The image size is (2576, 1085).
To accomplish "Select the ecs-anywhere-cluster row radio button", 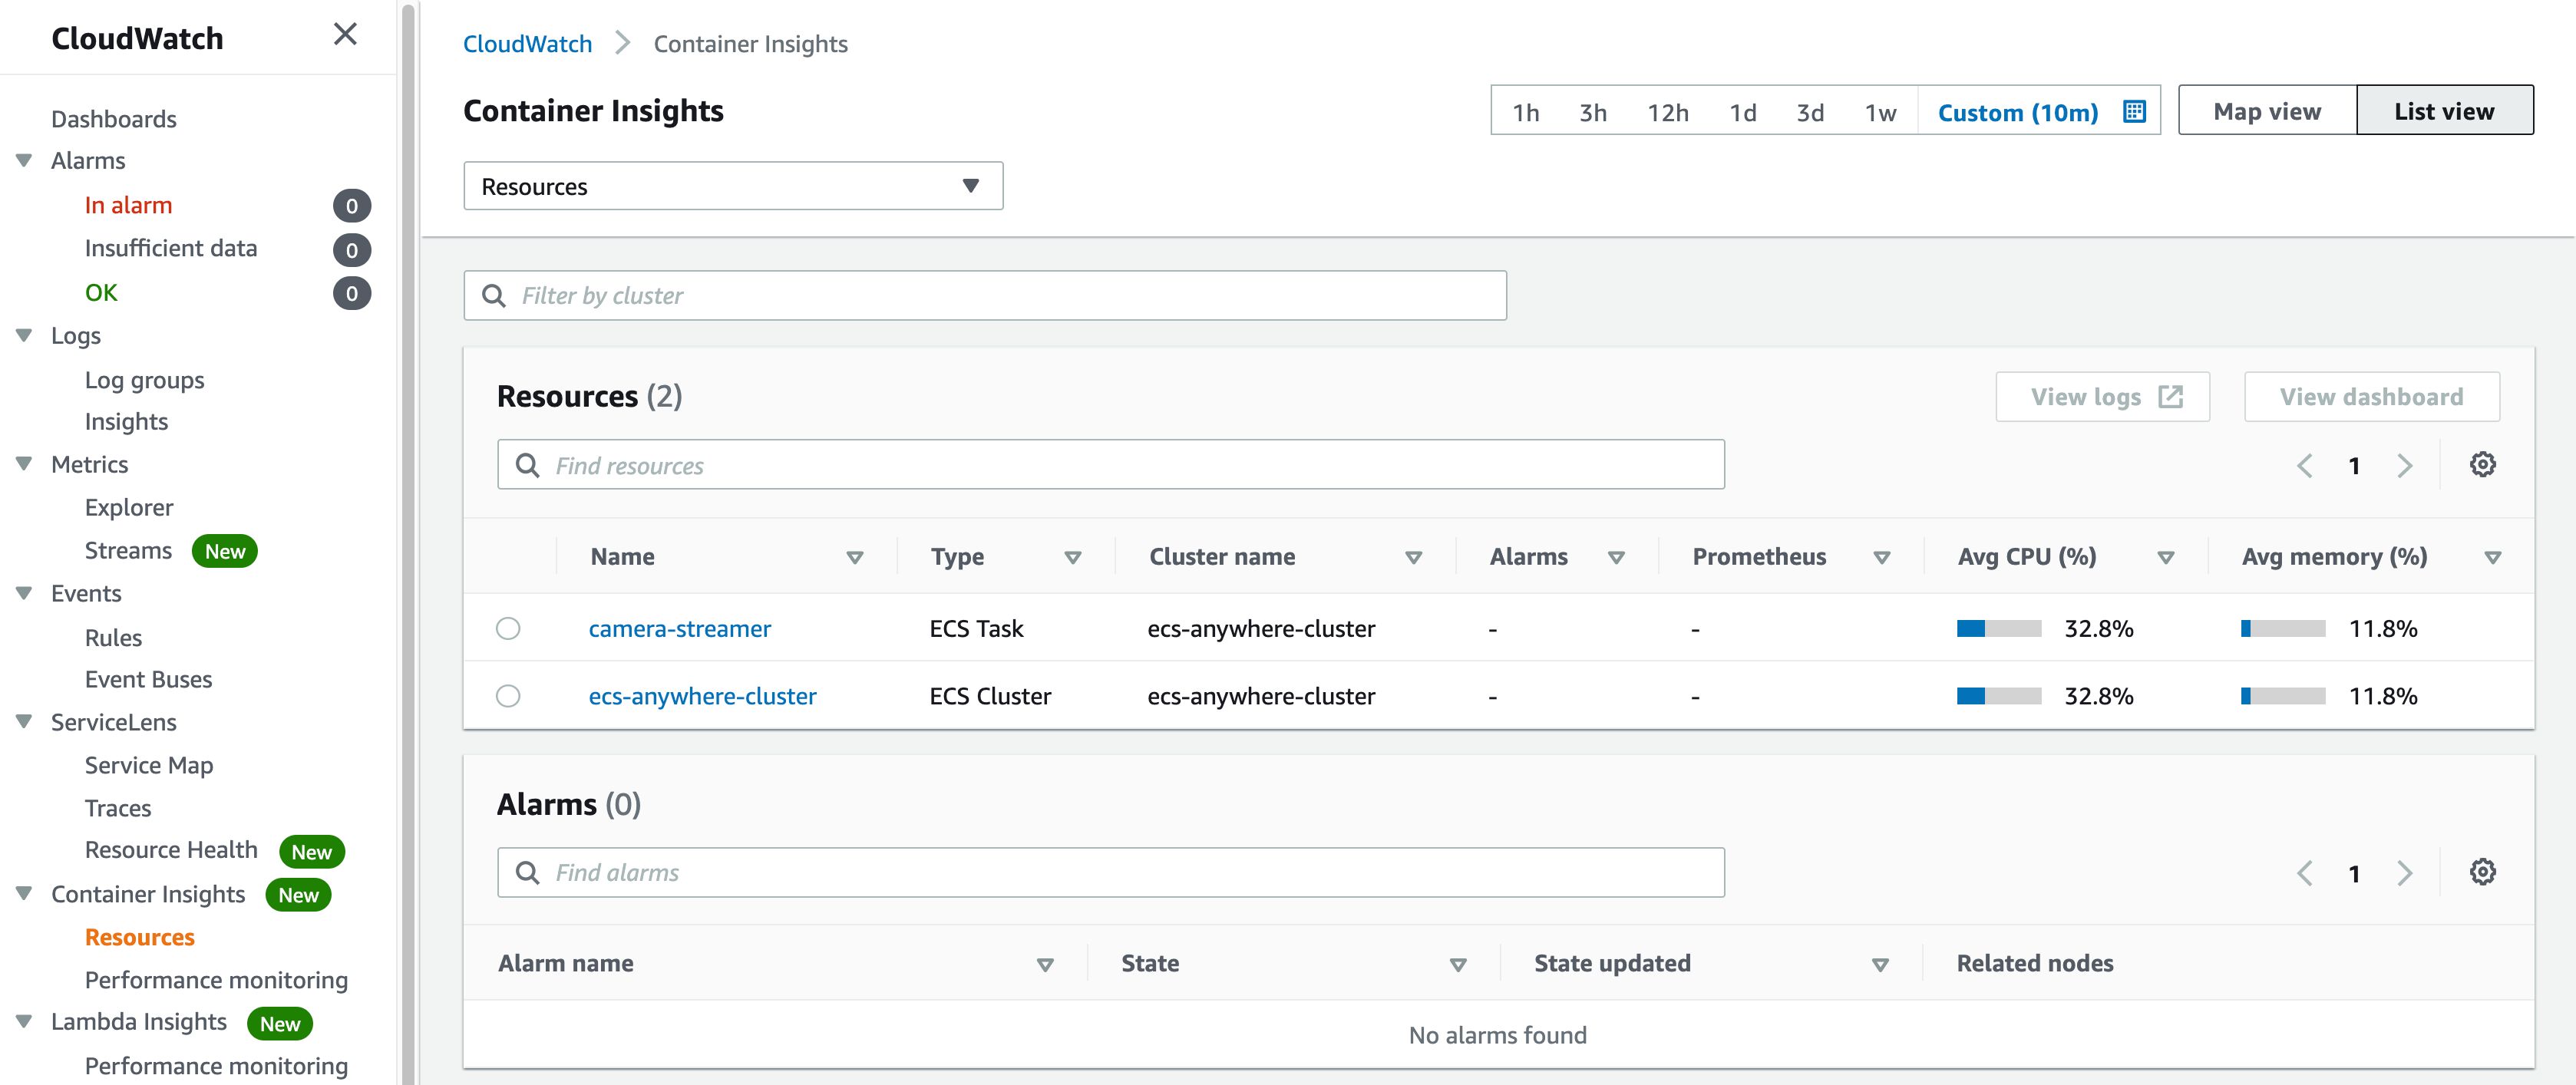I will 508,696.
